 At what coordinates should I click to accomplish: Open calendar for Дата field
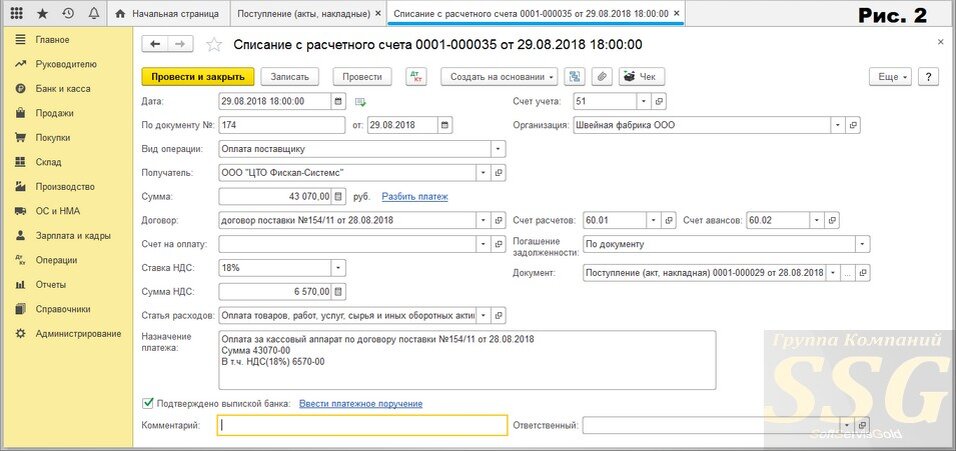tap(339, 101)
